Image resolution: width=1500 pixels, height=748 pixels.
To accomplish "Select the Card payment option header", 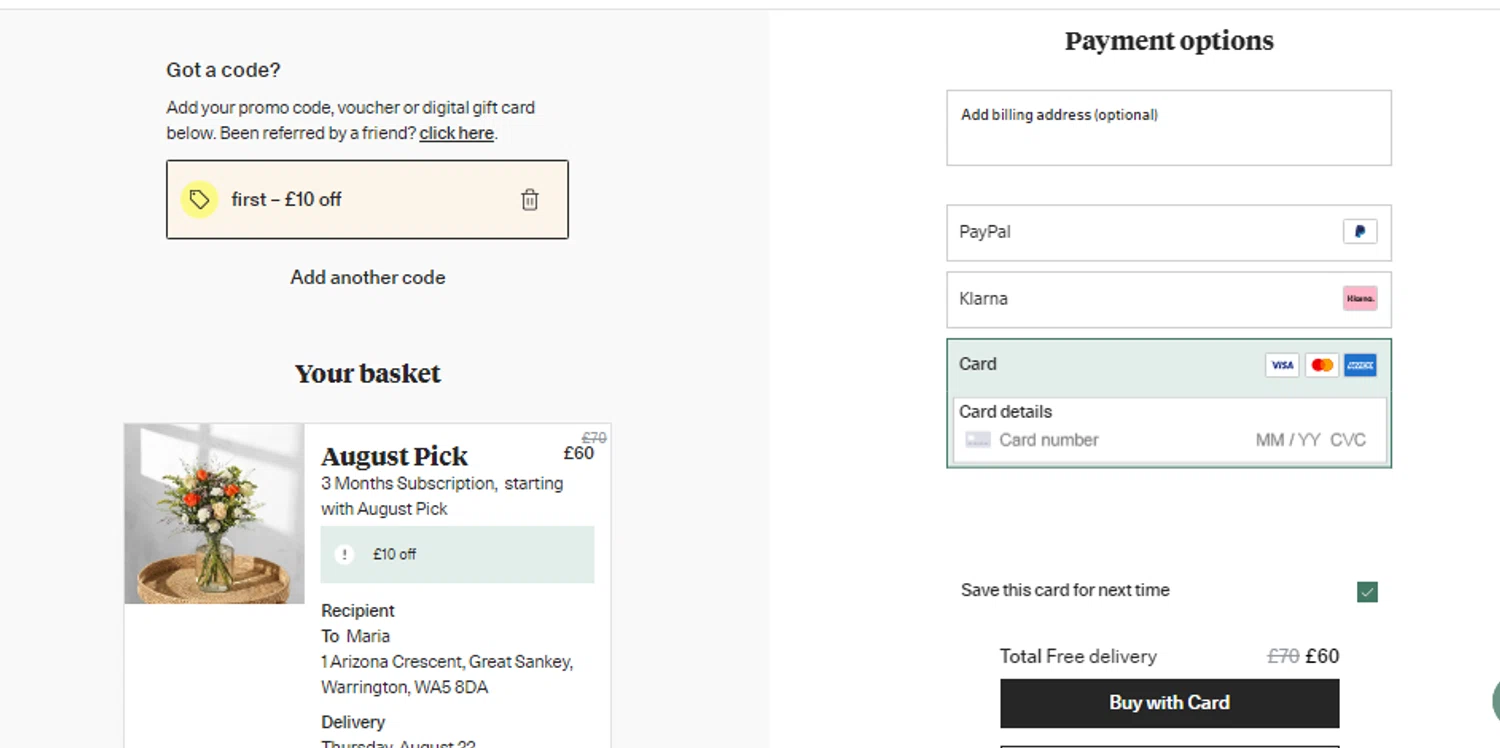I will coord(1100,365).
